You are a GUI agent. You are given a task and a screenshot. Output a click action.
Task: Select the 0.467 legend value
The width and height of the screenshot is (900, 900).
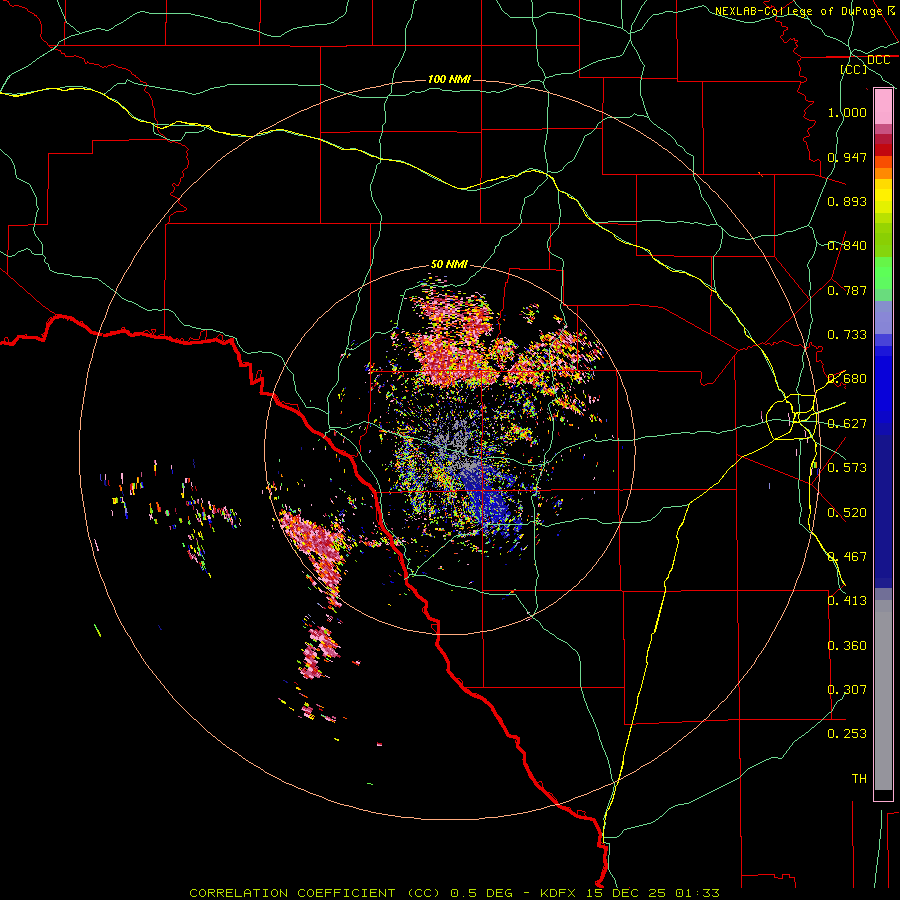point(847,557)
